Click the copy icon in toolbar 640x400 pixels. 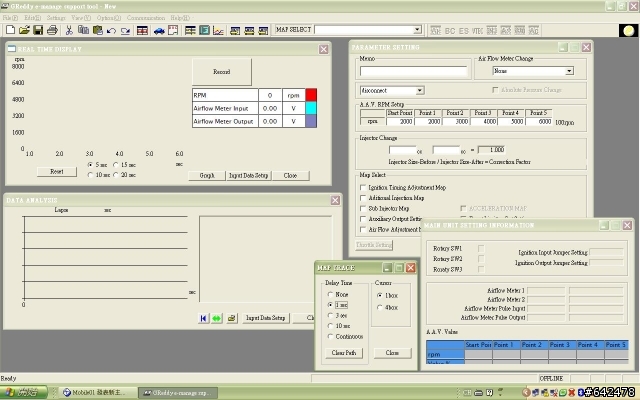[x=83, y=30]
